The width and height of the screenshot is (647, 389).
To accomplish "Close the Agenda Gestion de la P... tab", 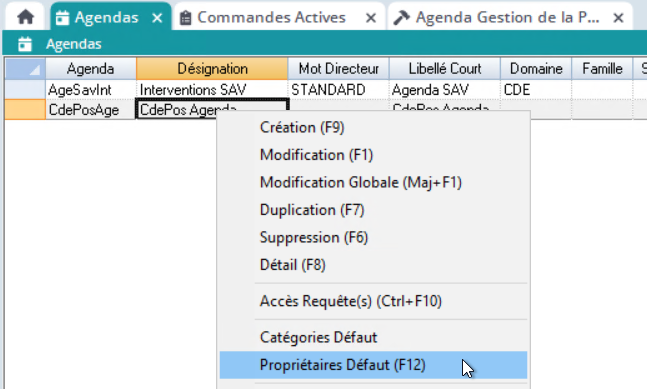I will tap(618, 18).
